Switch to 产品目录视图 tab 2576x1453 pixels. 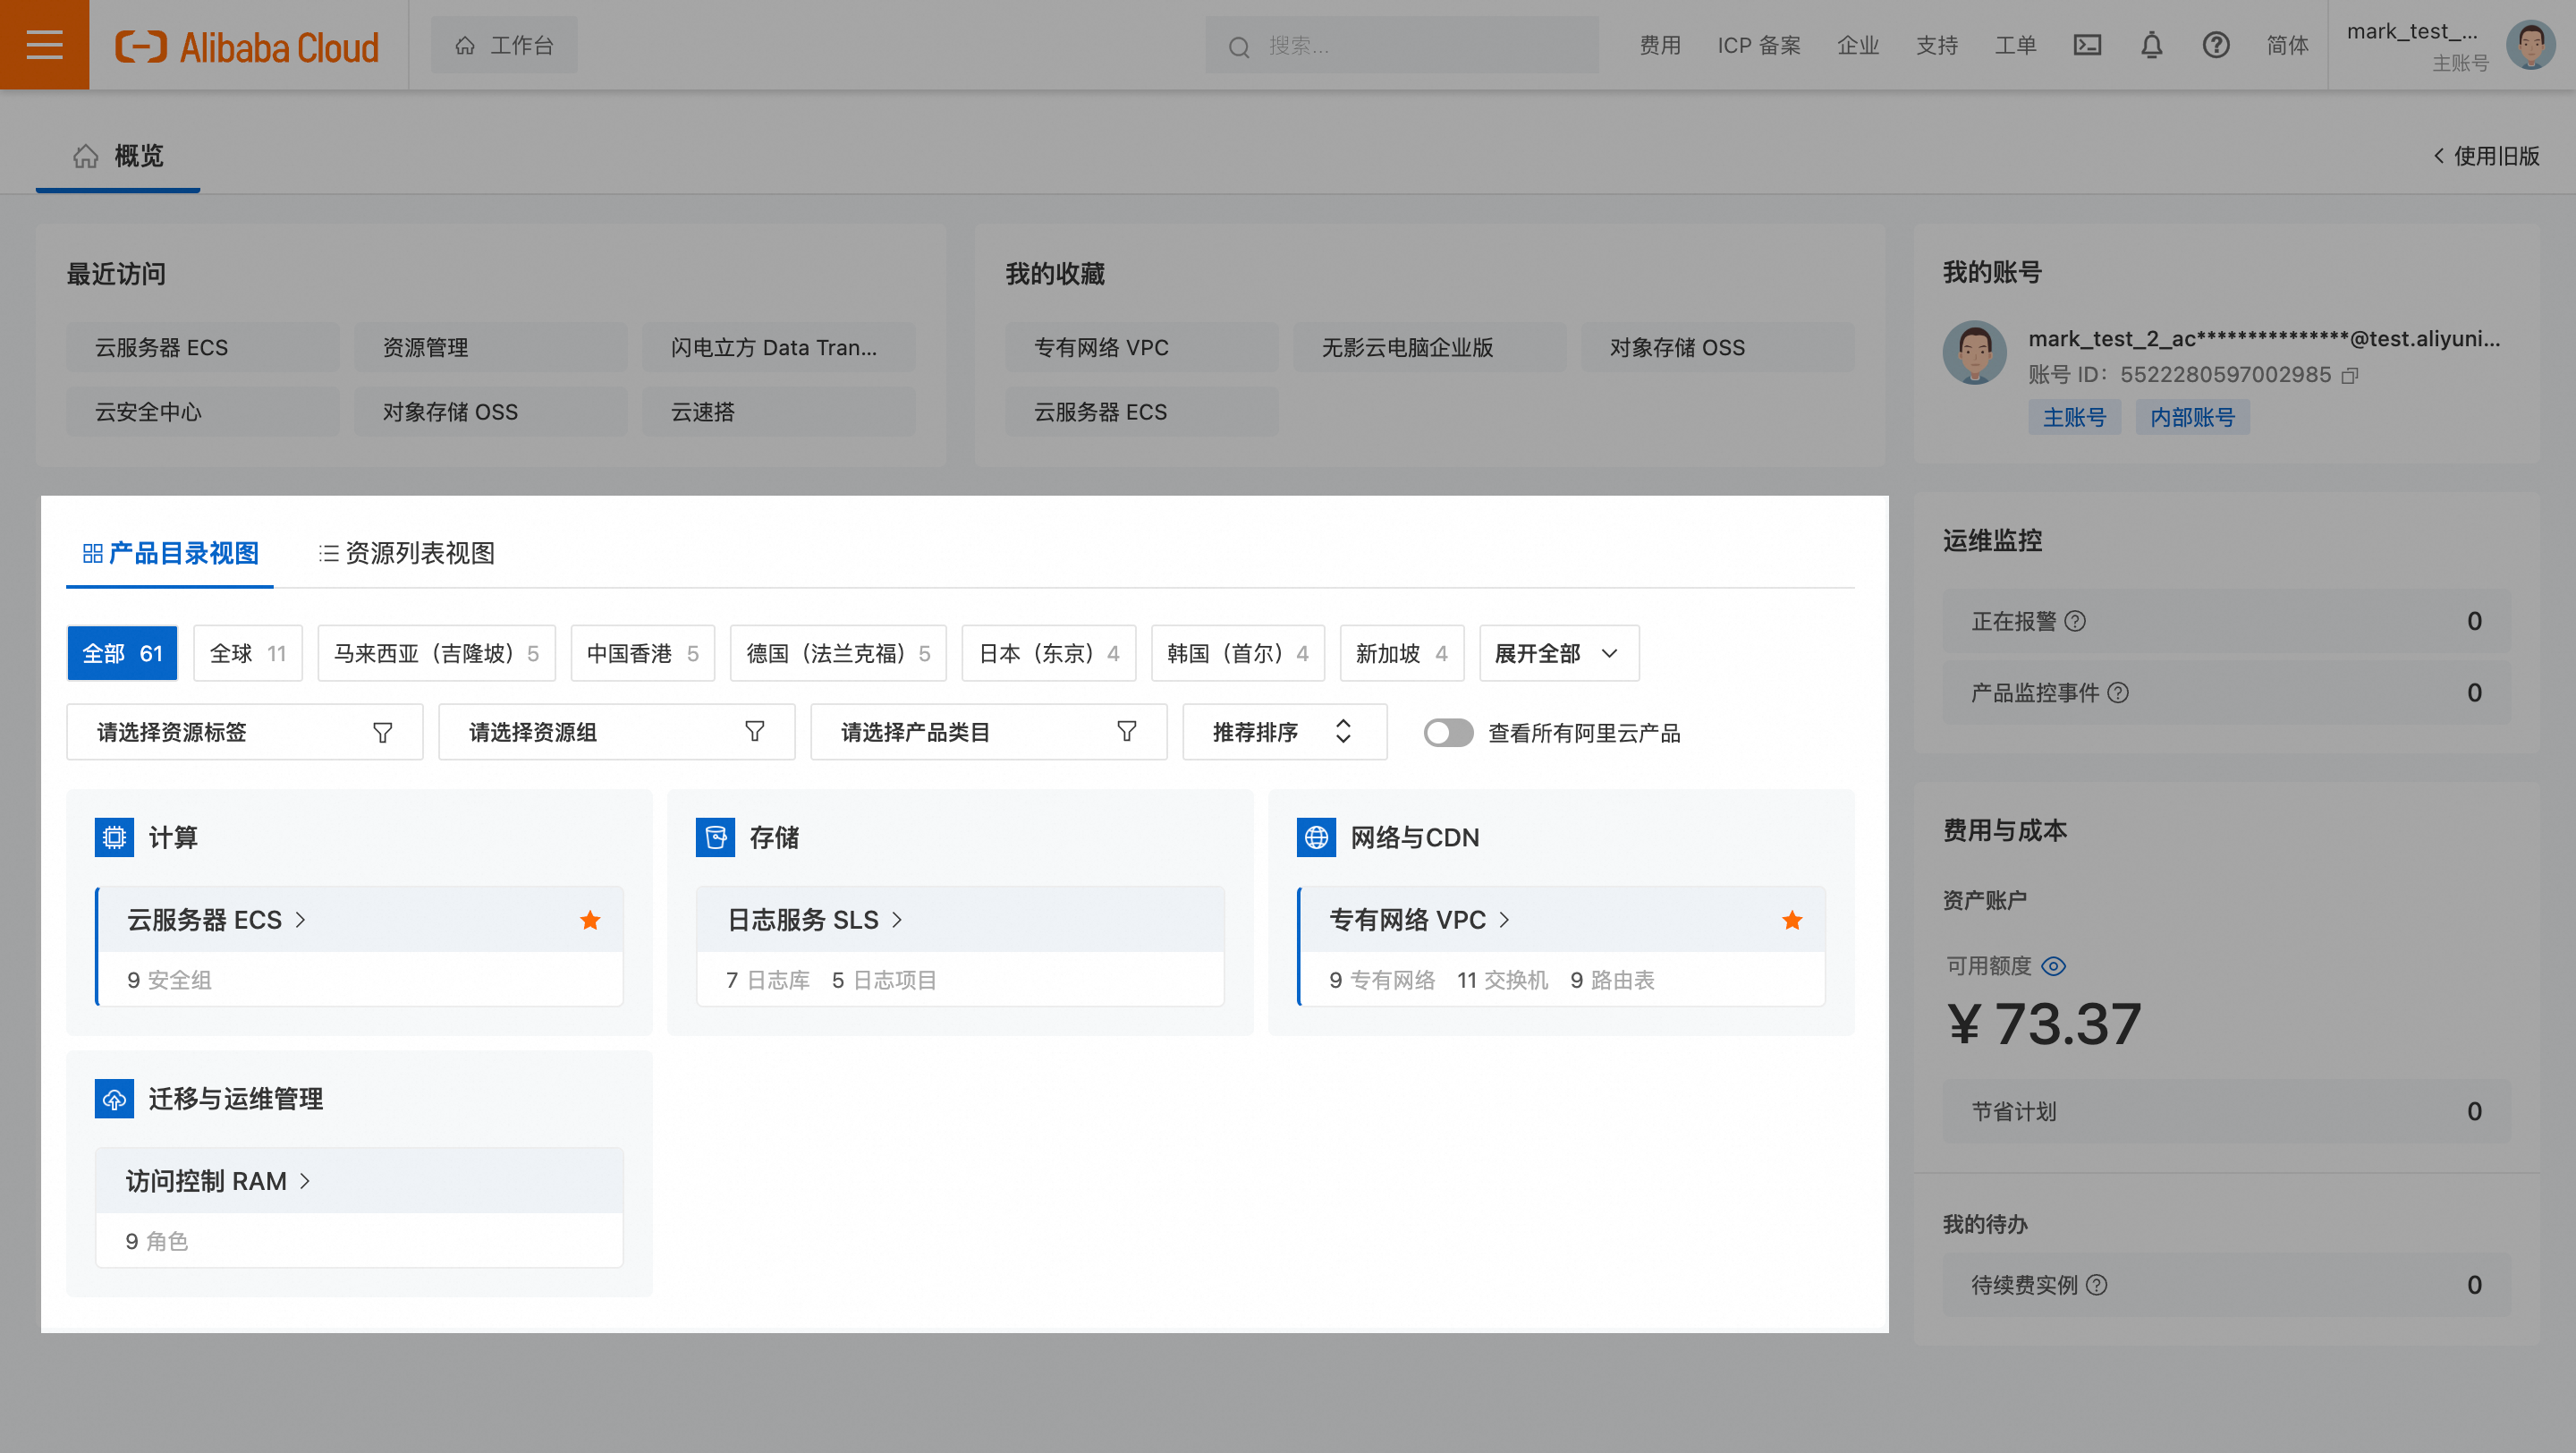[170, 553]
